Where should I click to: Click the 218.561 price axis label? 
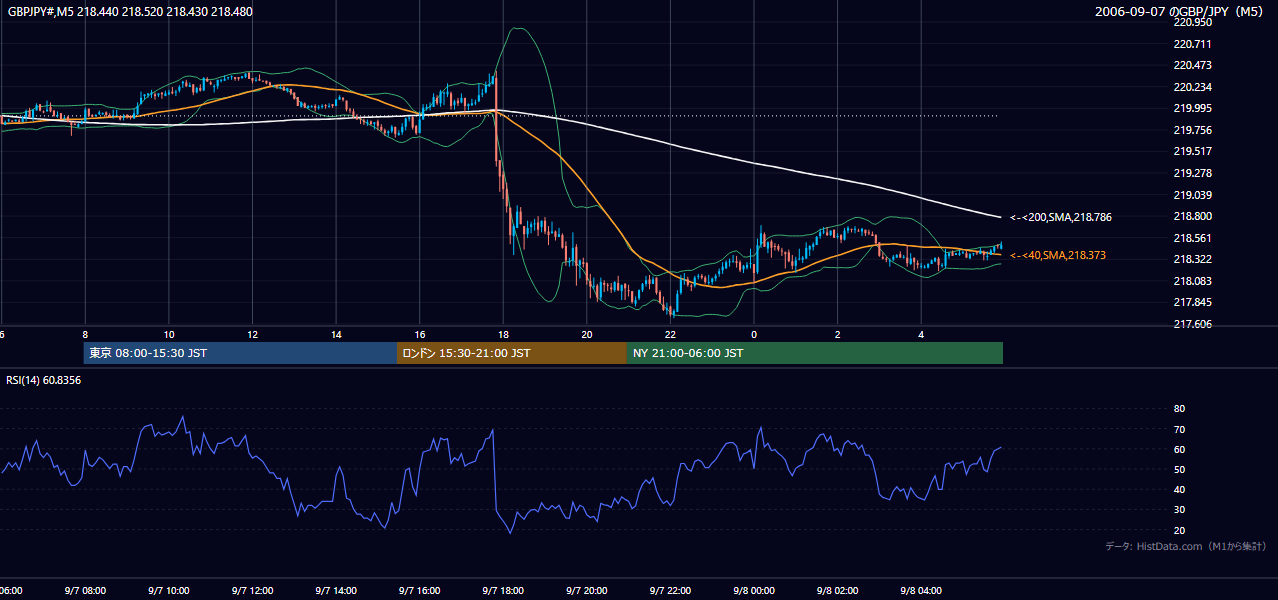[x=1192, y=238]
